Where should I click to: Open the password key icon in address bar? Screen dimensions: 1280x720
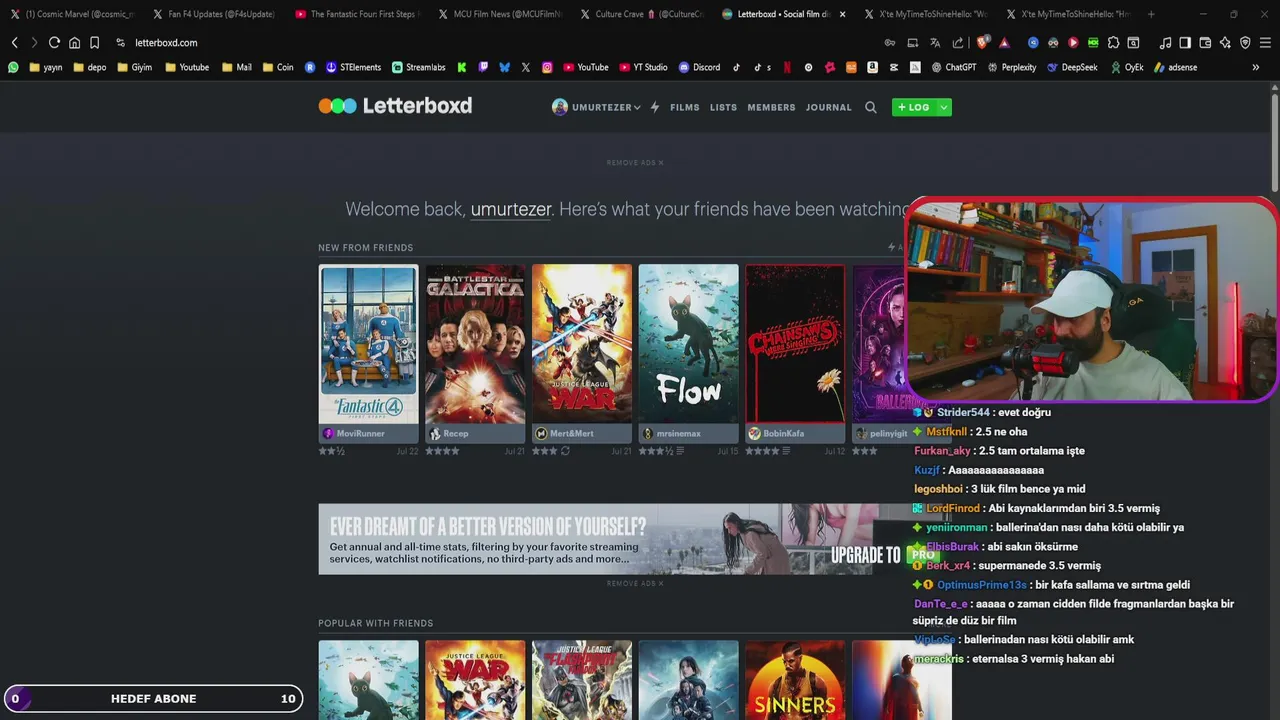coord(889,43)
